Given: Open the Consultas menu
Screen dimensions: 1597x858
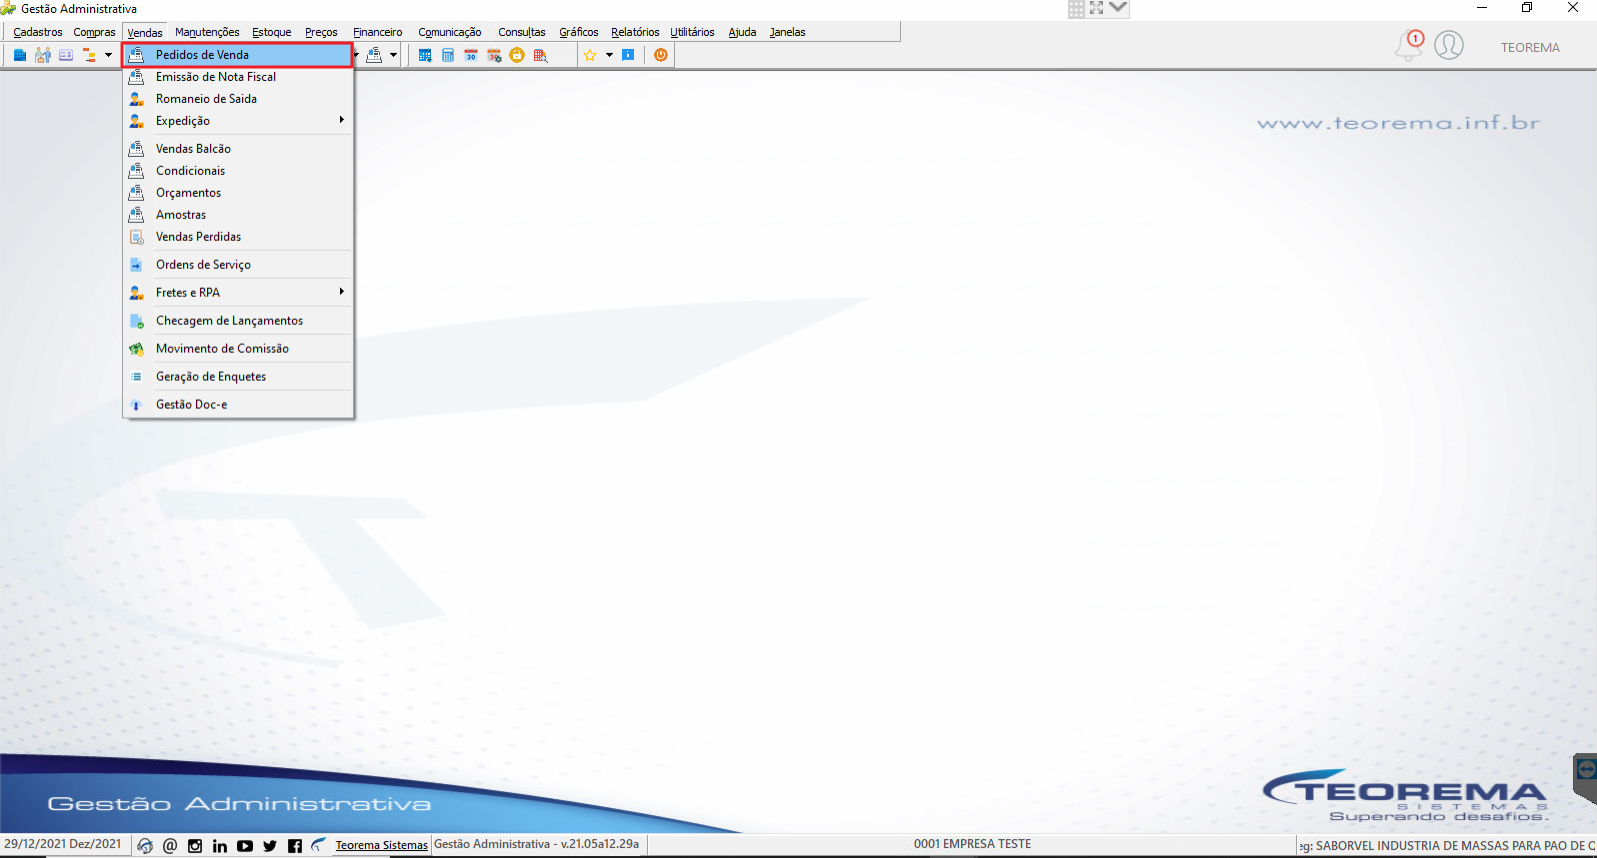Looking at the screenshot, I should point(522,32).
